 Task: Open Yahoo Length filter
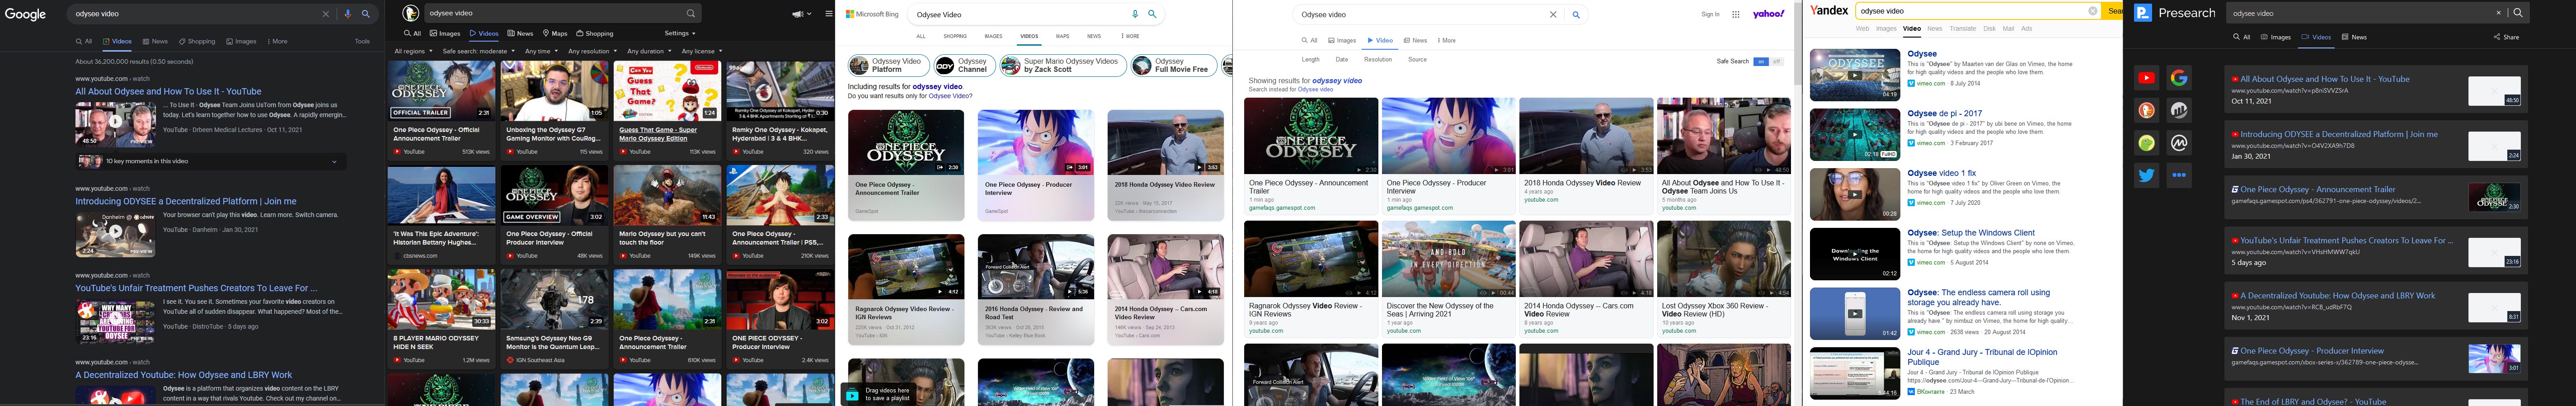coord(1310,59)
